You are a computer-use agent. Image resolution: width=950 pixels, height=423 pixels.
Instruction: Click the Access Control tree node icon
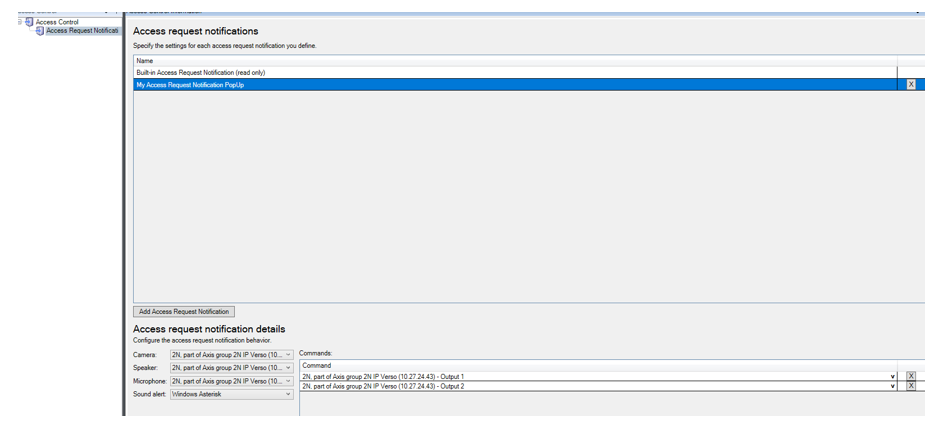[x=29, y=21]
